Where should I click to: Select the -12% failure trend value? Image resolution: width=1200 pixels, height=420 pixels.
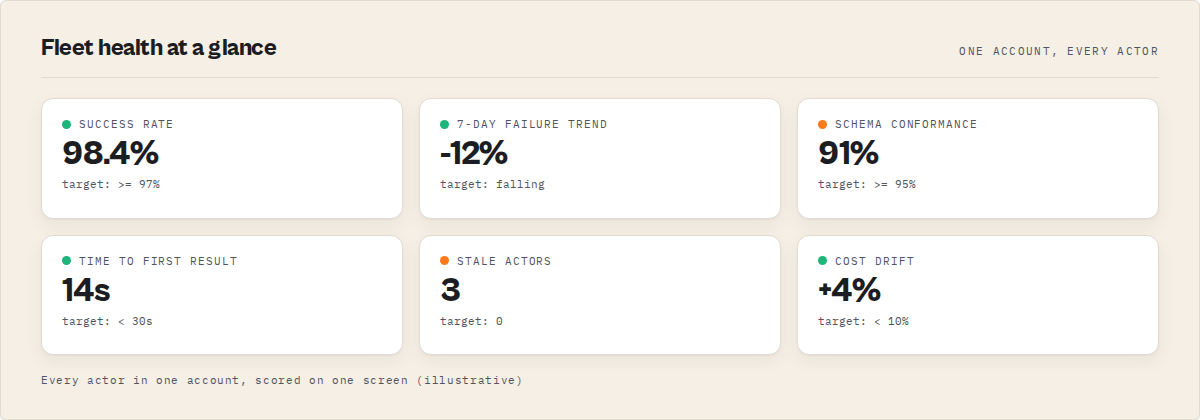coord(474,153)
